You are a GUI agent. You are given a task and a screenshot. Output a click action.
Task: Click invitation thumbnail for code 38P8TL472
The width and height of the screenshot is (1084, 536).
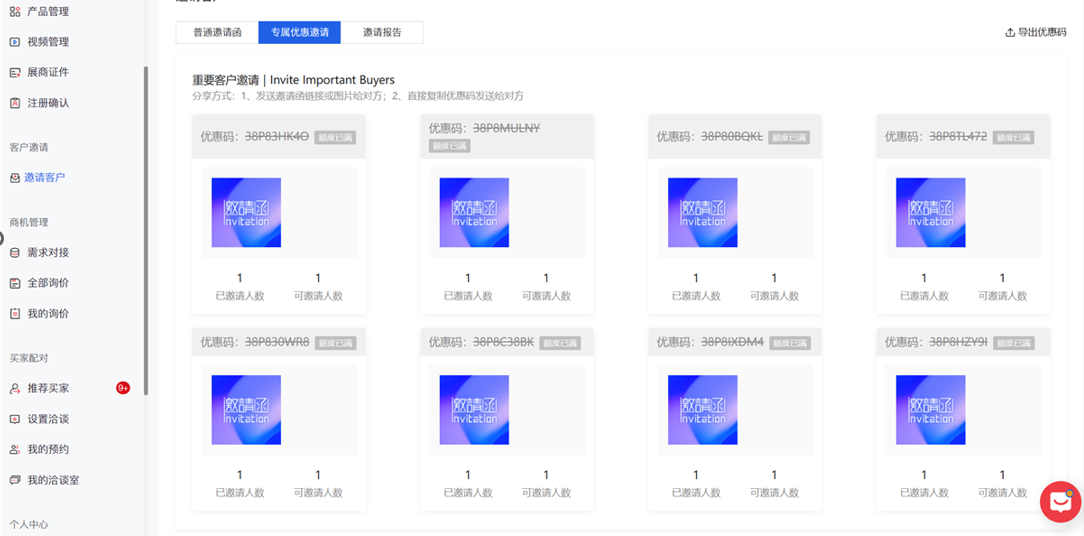[x=930, y=212]
